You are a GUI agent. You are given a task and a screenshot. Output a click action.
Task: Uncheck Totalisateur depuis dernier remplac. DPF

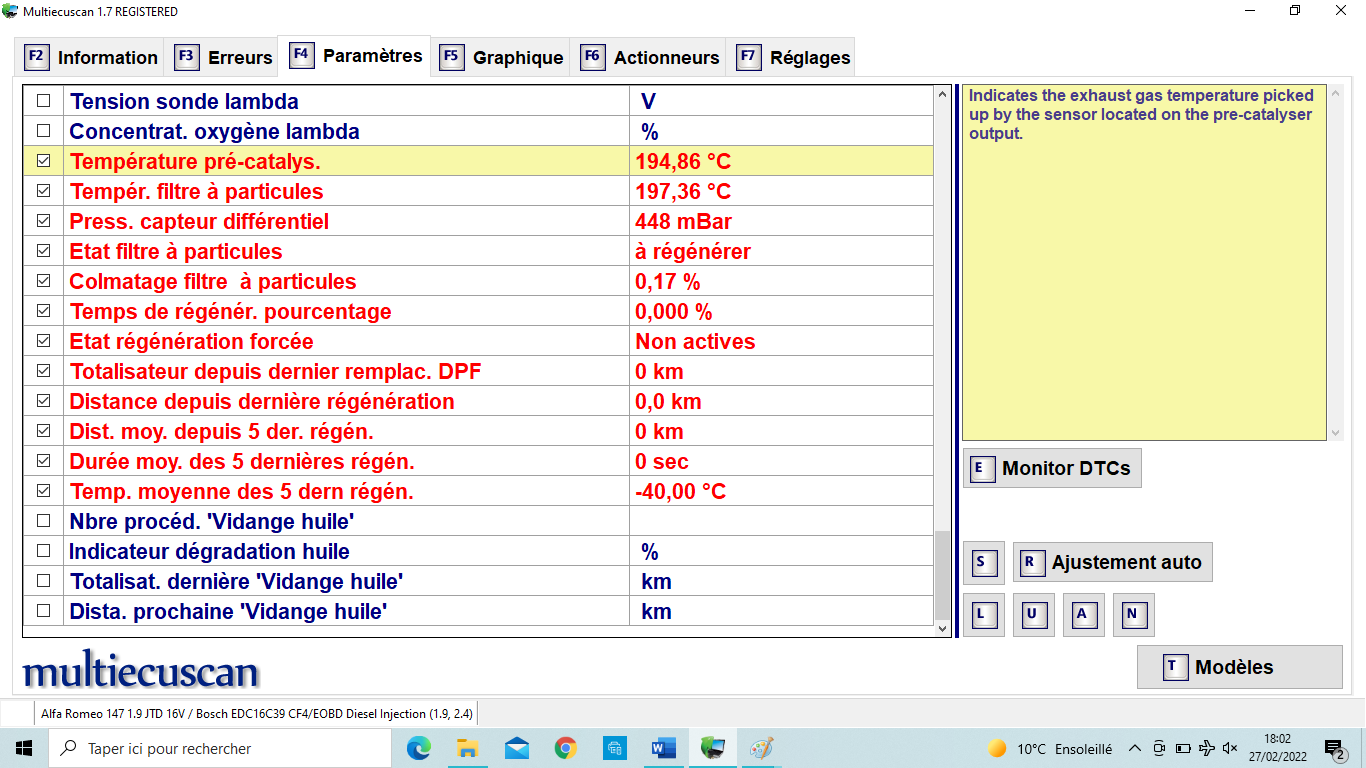coord(43,371)
